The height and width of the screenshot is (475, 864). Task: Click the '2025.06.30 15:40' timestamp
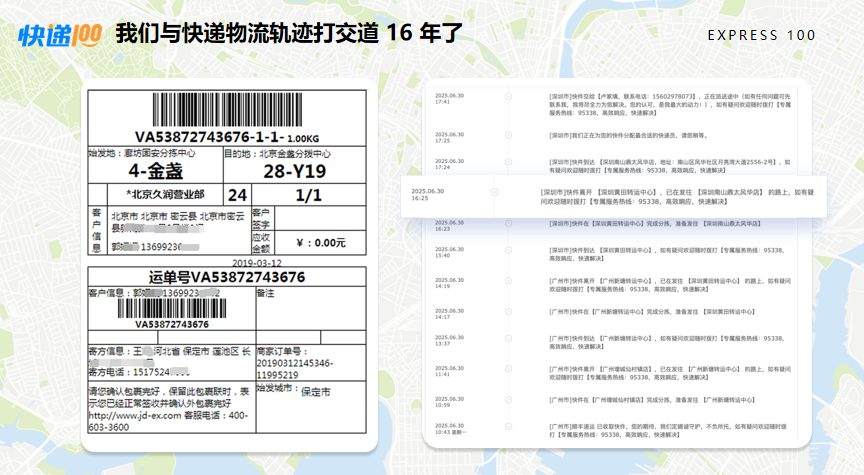[449, 252]
